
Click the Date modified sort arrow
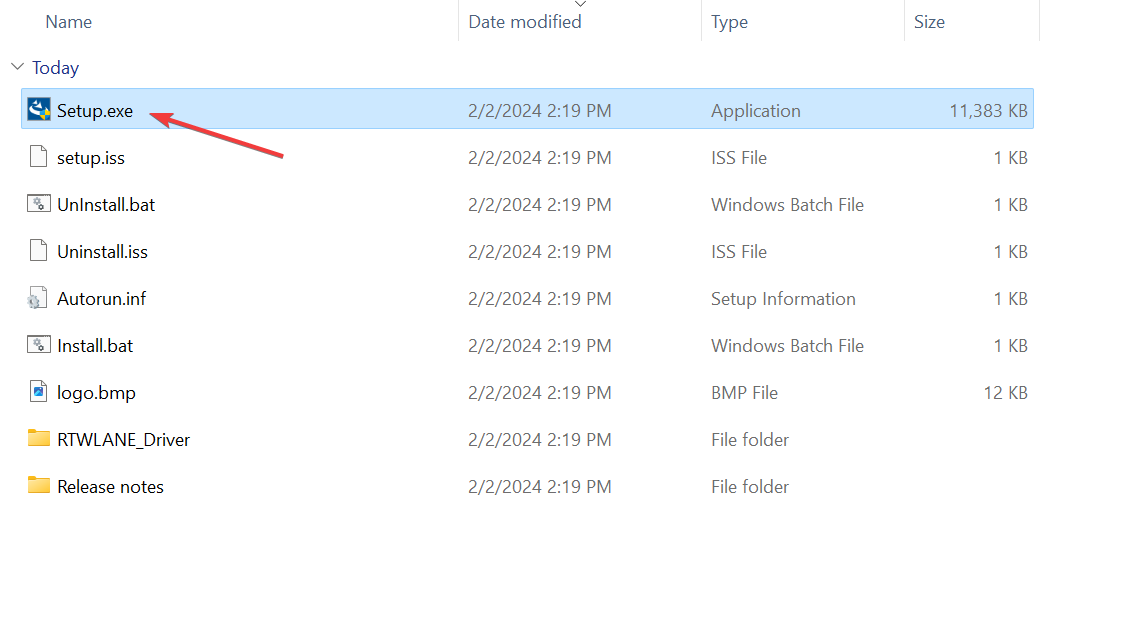pos(580,5)
